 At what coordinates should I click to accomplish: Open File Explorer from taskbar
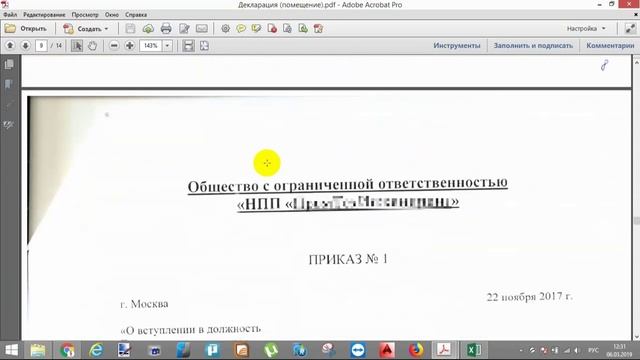pos(38,350)
